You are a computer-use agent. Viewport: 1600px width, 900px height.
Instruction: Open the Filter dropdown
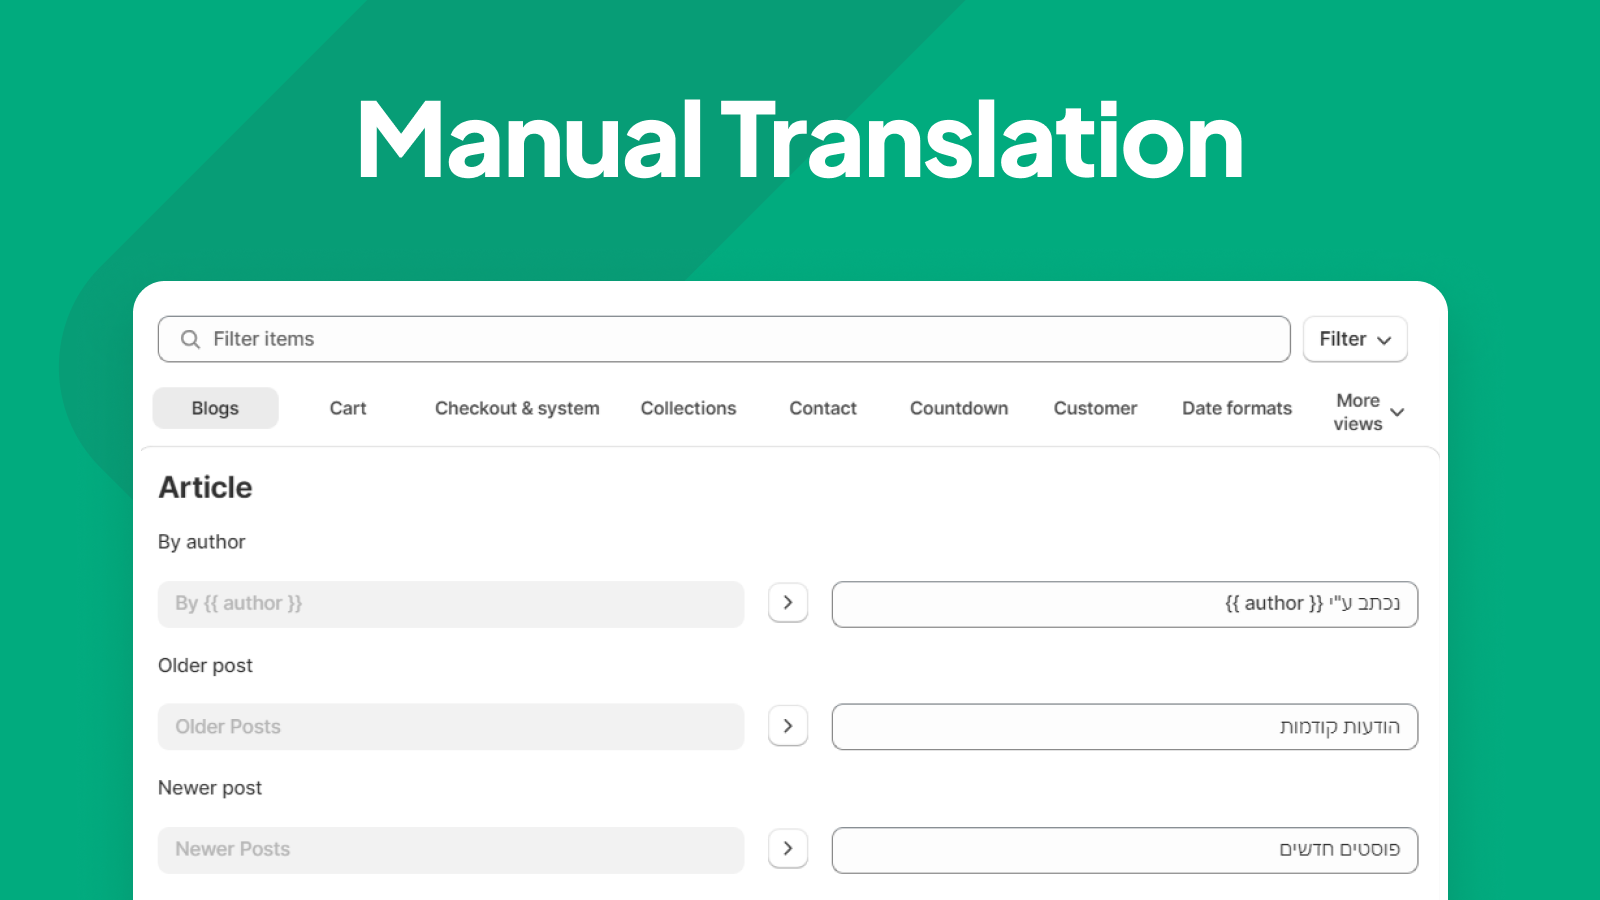[x=1354, y=339]
